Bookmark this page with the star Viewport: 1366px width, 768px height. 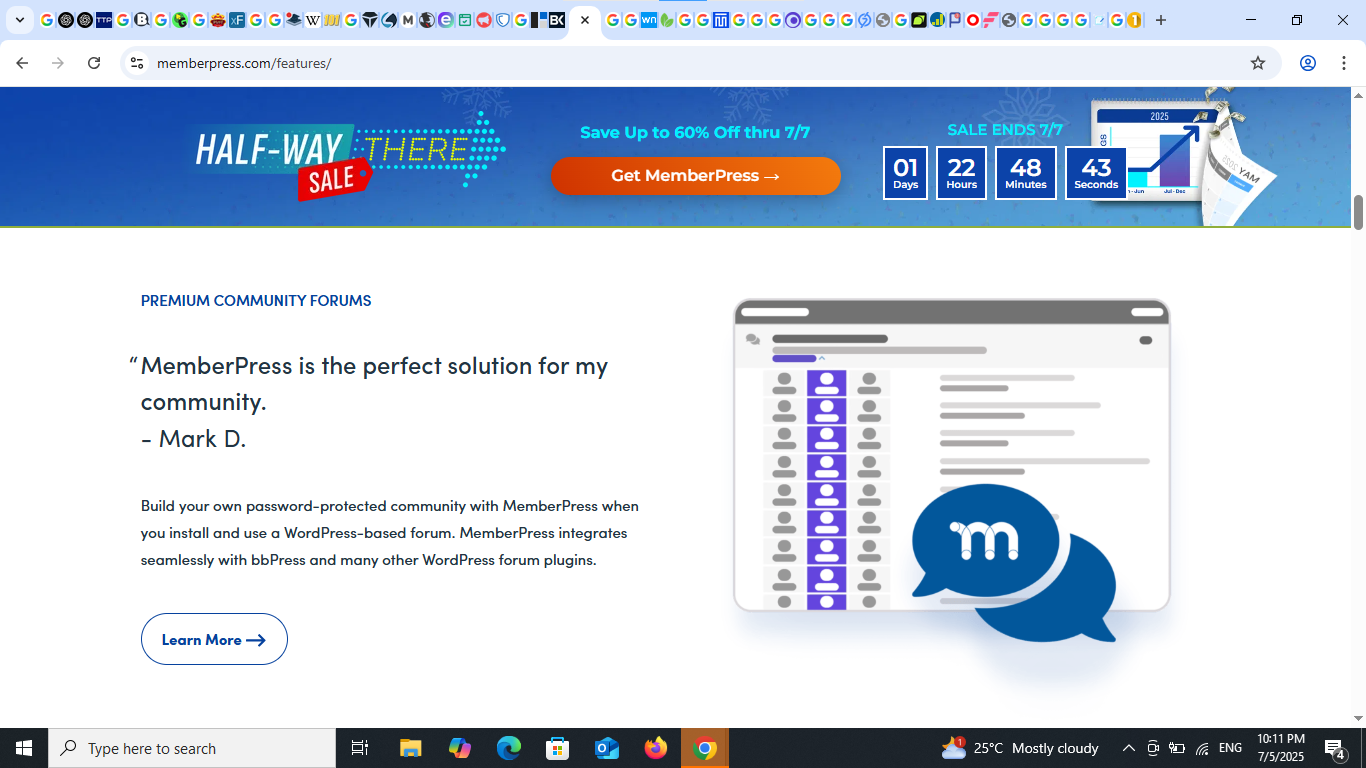pos(1258,63)
